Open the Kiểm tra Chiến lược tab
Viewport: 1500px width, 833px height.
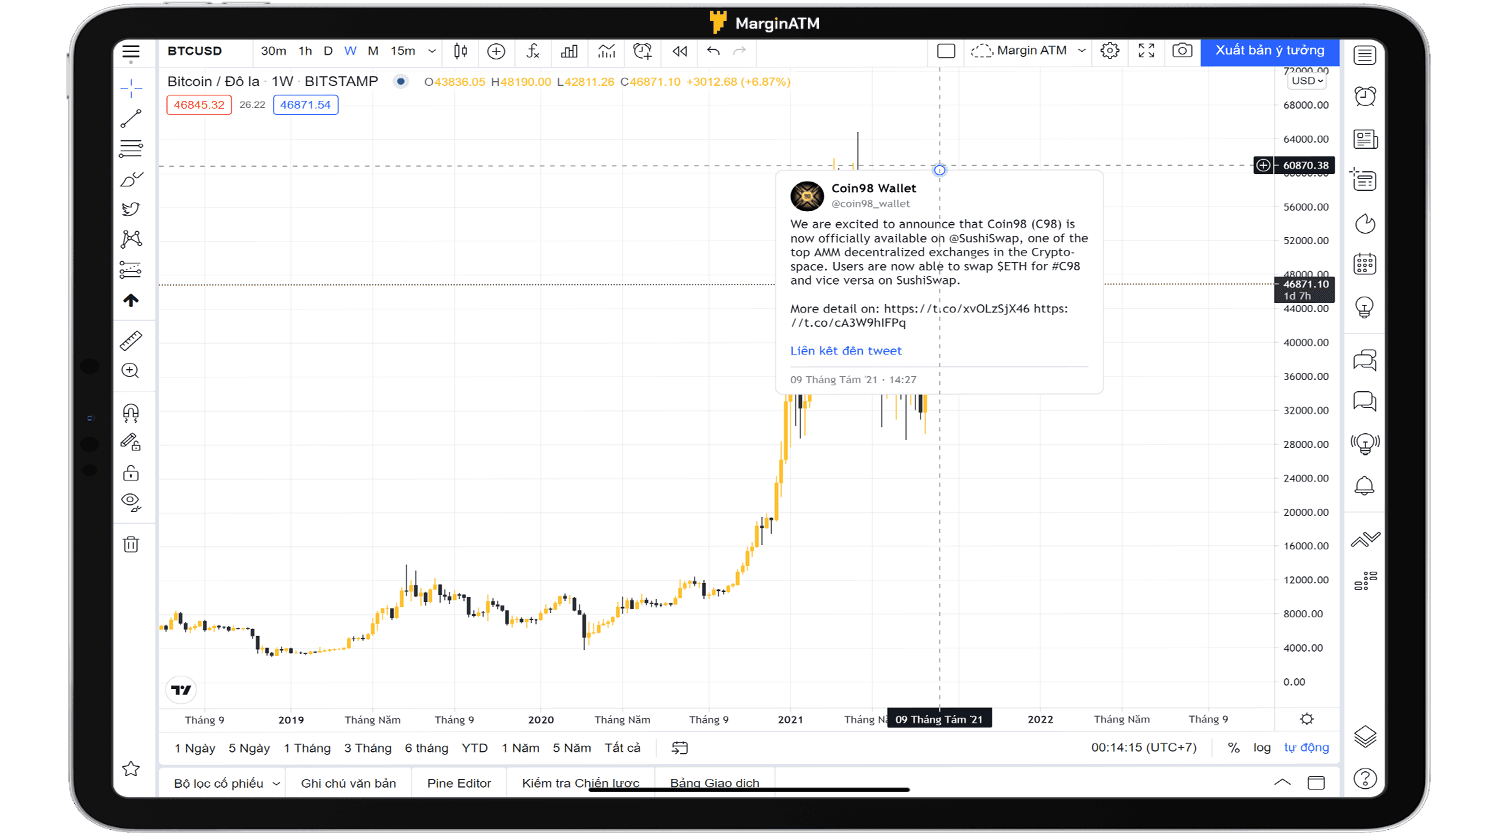[580, 784]
